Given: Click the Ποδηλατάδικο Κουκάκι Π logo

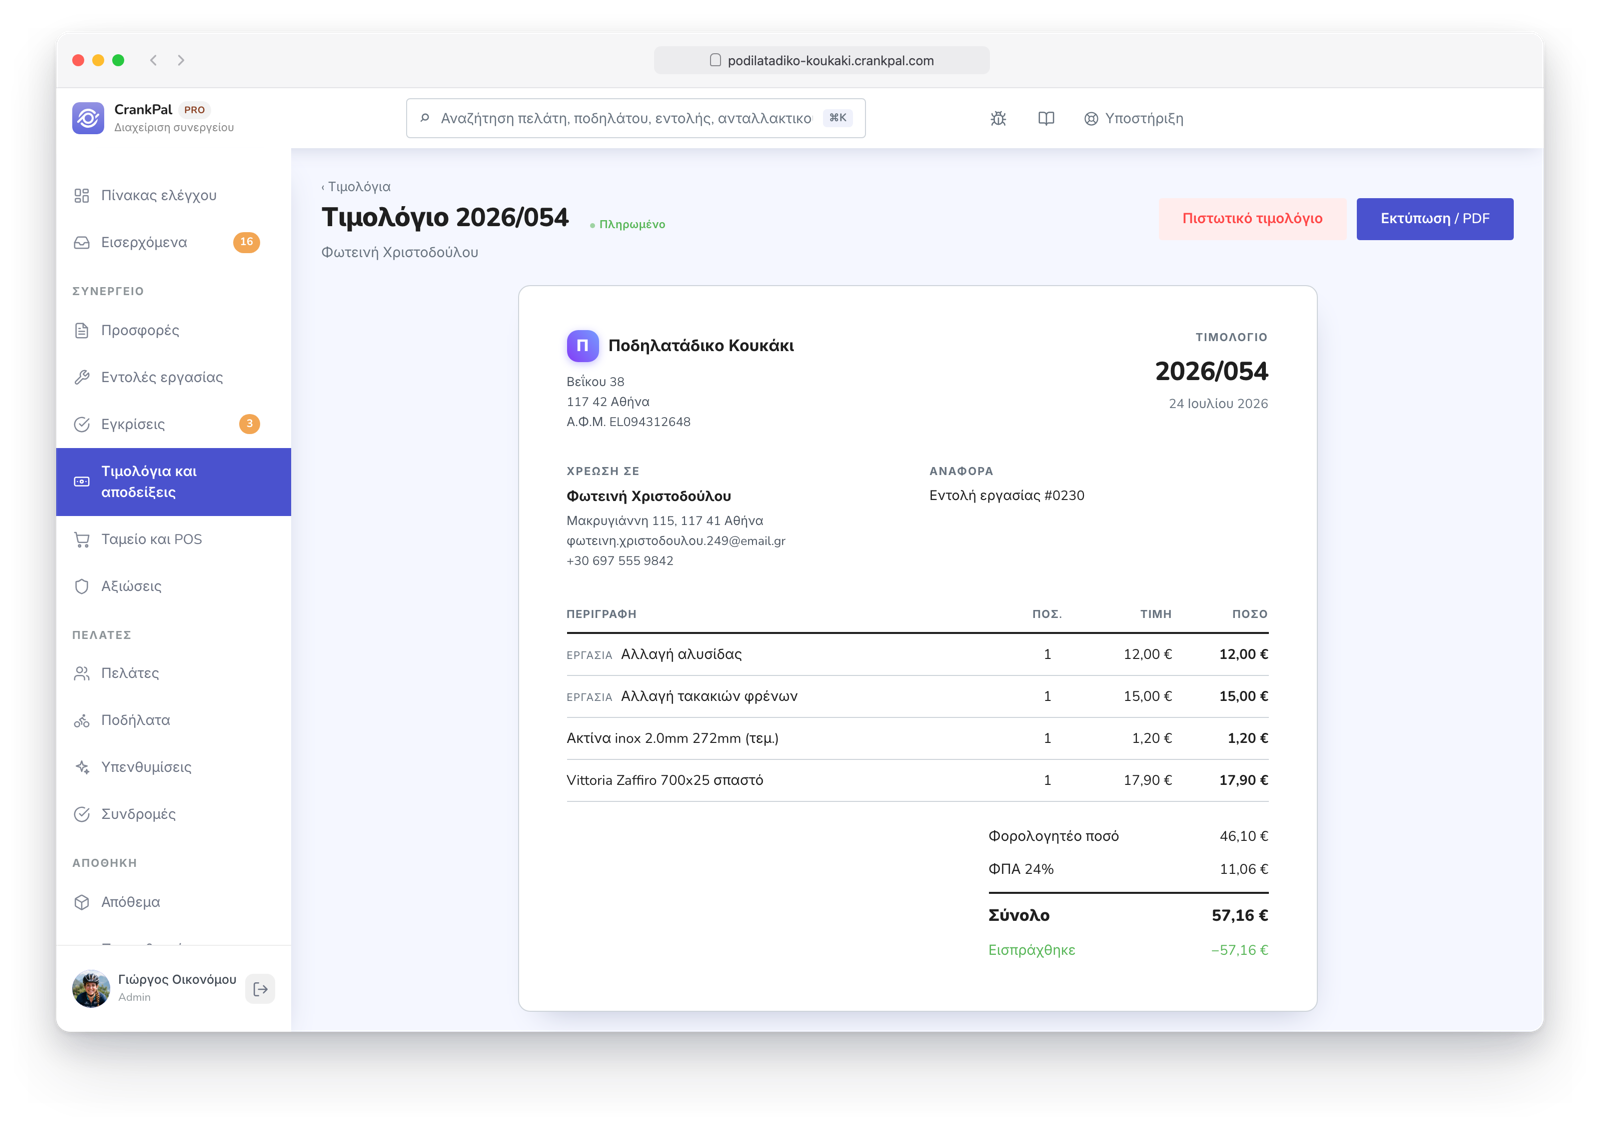Looking at the screenshot, I should pyautogui.click(x=583, y=346).
